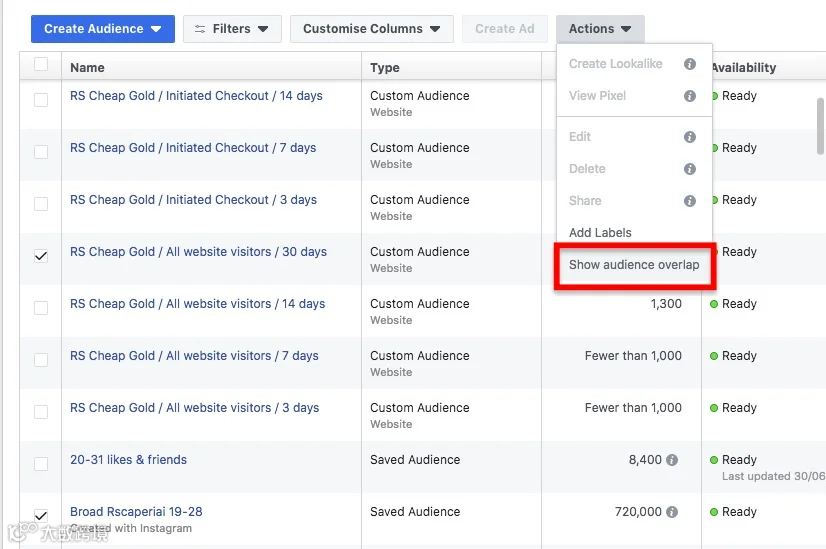Click 'Last updated 30/06' availability note

tap(773, 476)
